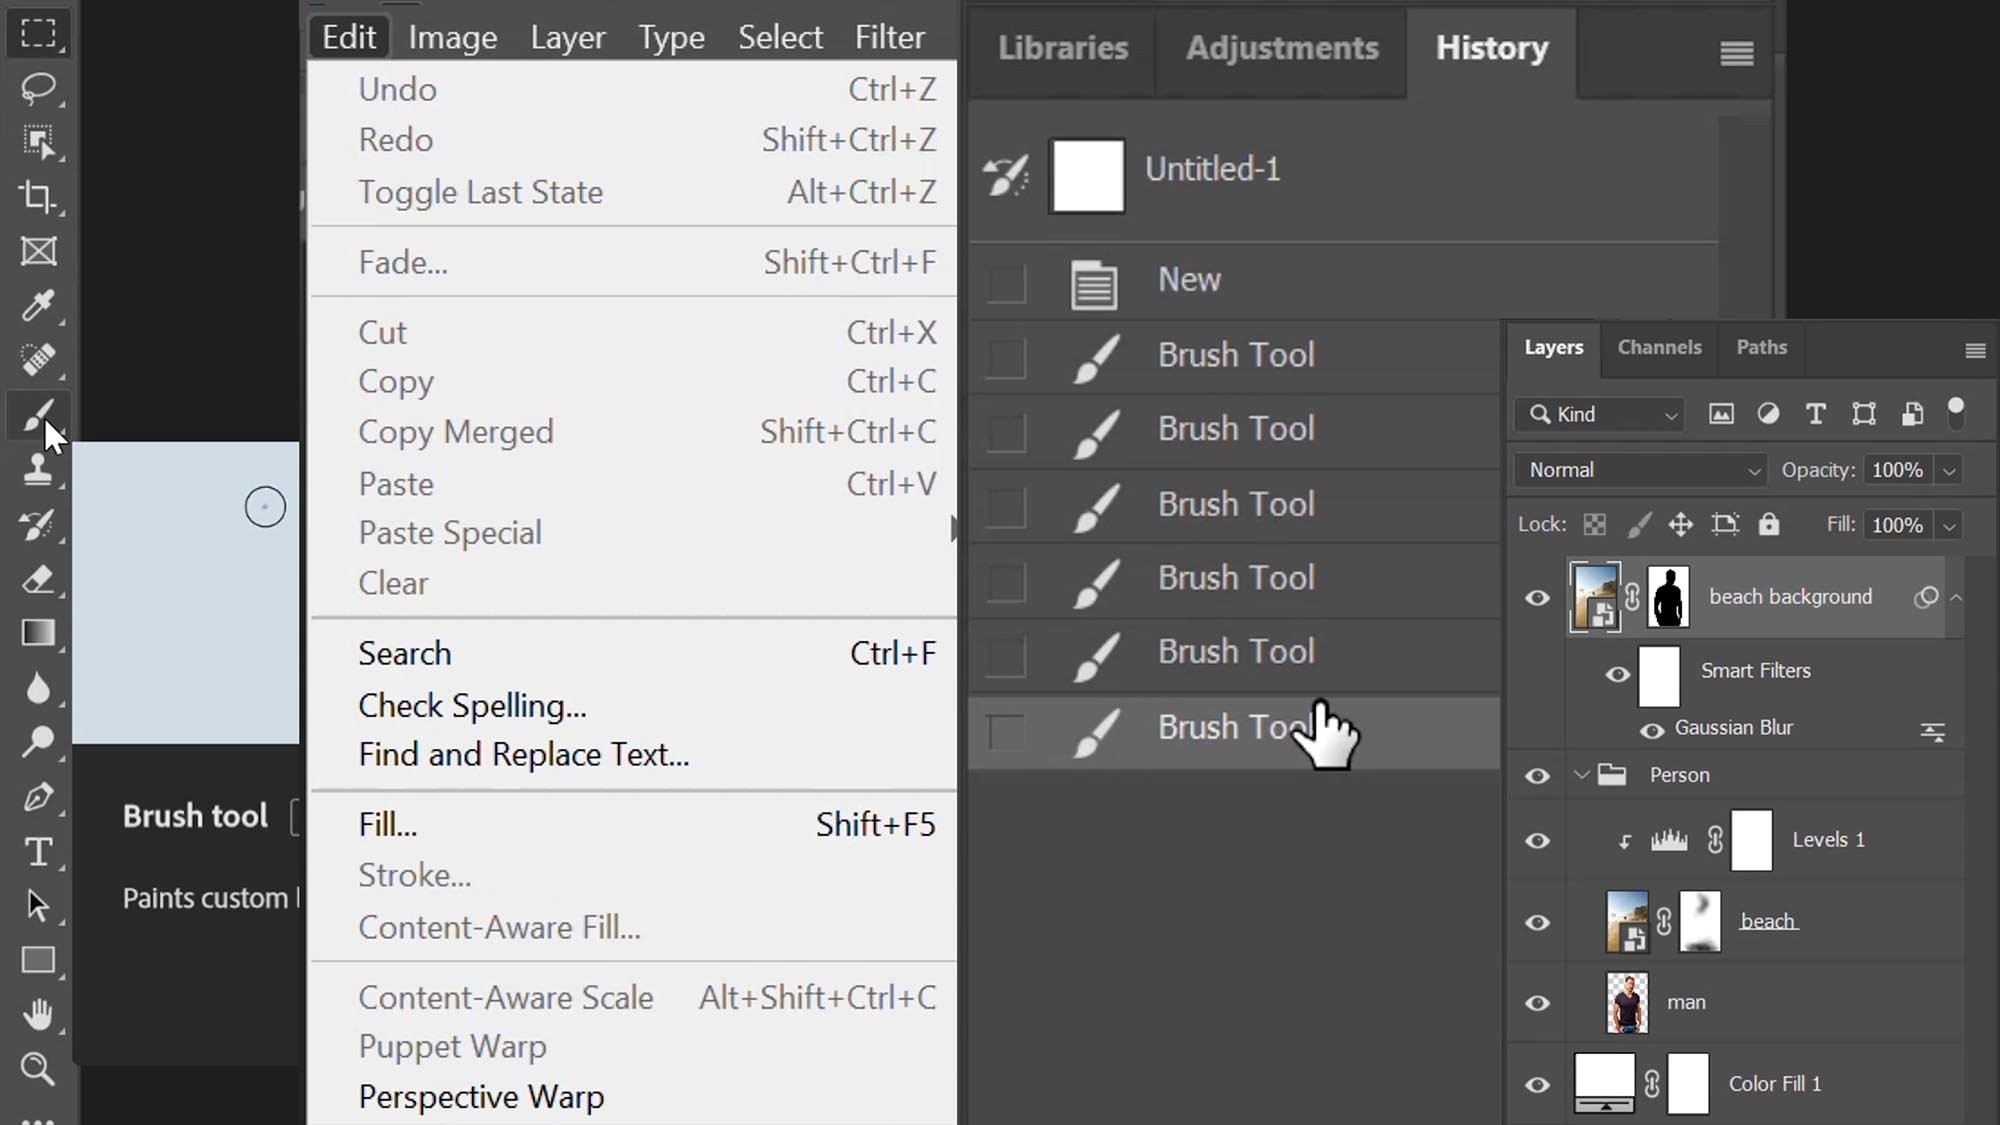Hide the Gaussian Blur smart filter

tap(1651, 731)
